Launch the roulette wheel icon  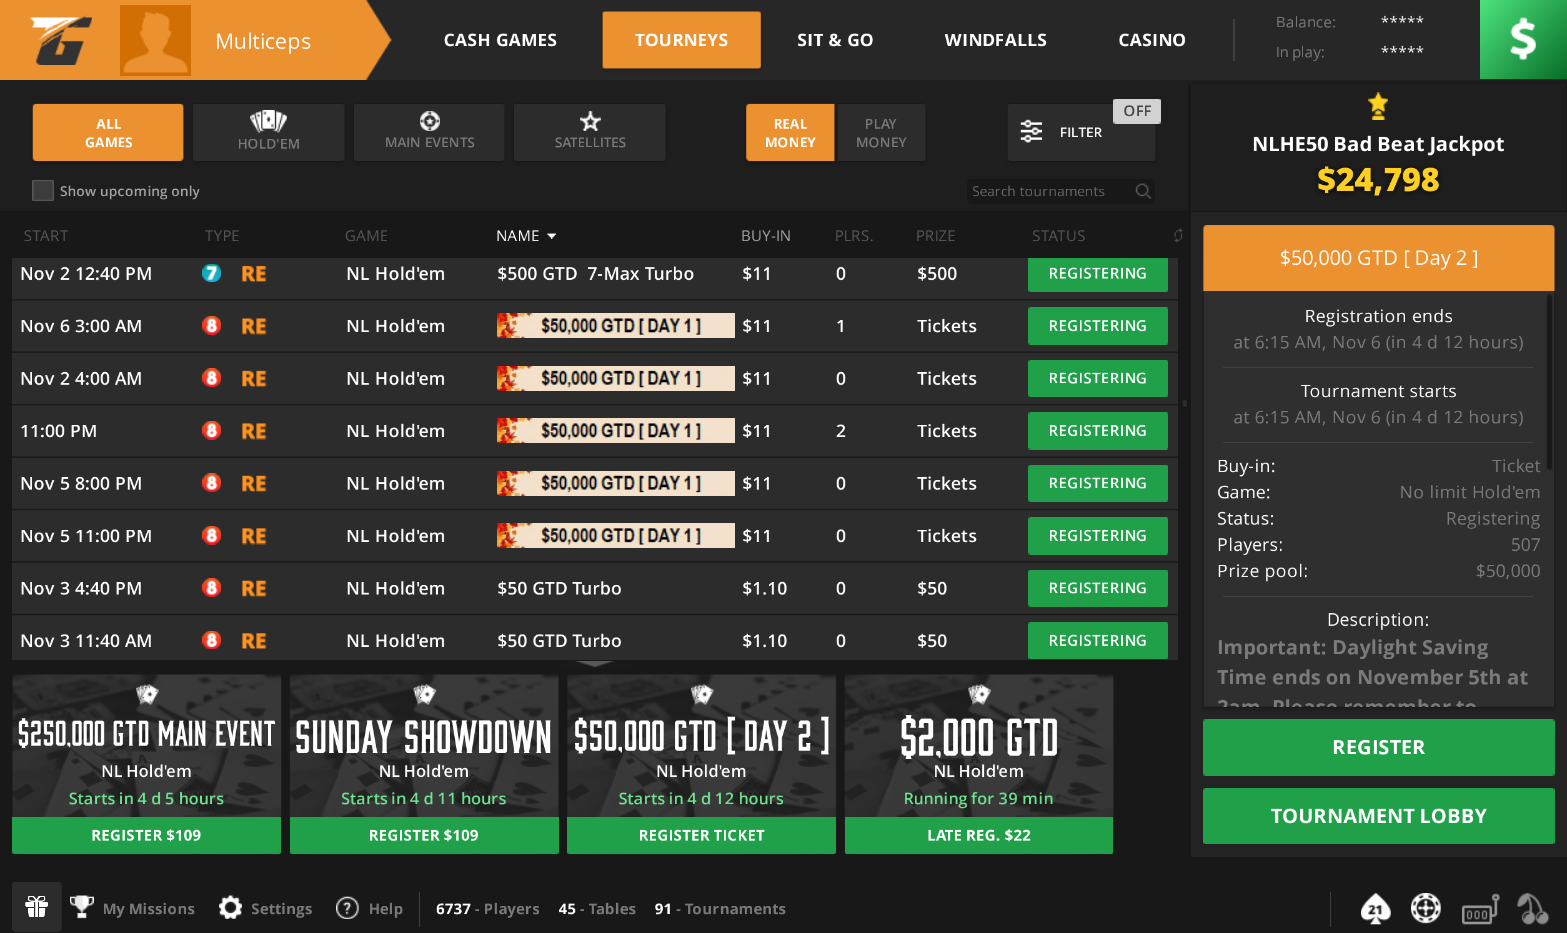pyautogui.click(x=1425, y=908)
